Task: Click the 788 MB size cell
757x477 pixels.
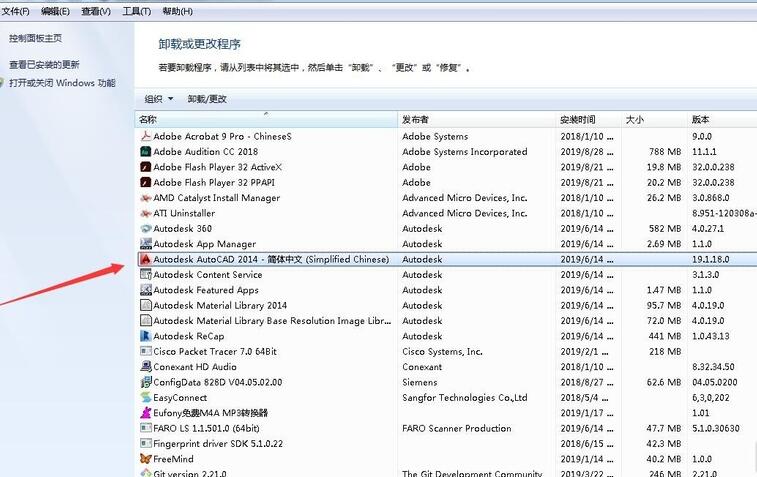Action: (665, 152)
